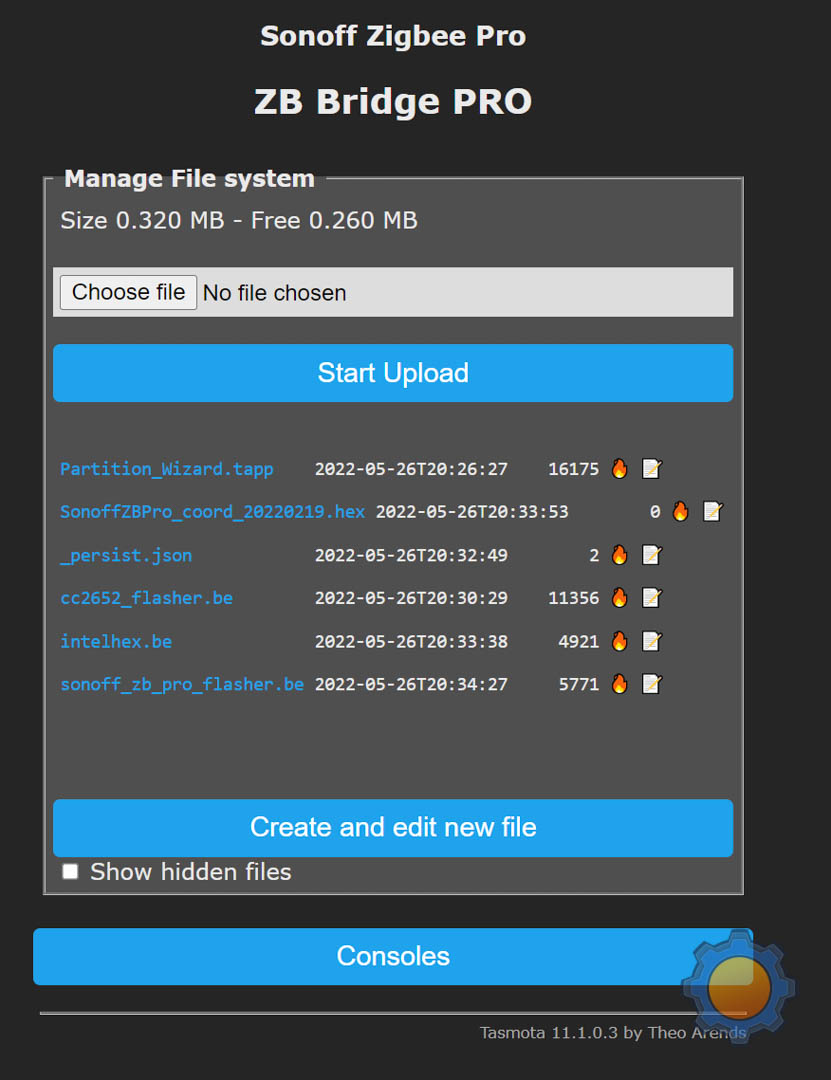Click the Choose file button
Image resolution: width=831 pixels, height=1080 pixels.
coord(128,292)
